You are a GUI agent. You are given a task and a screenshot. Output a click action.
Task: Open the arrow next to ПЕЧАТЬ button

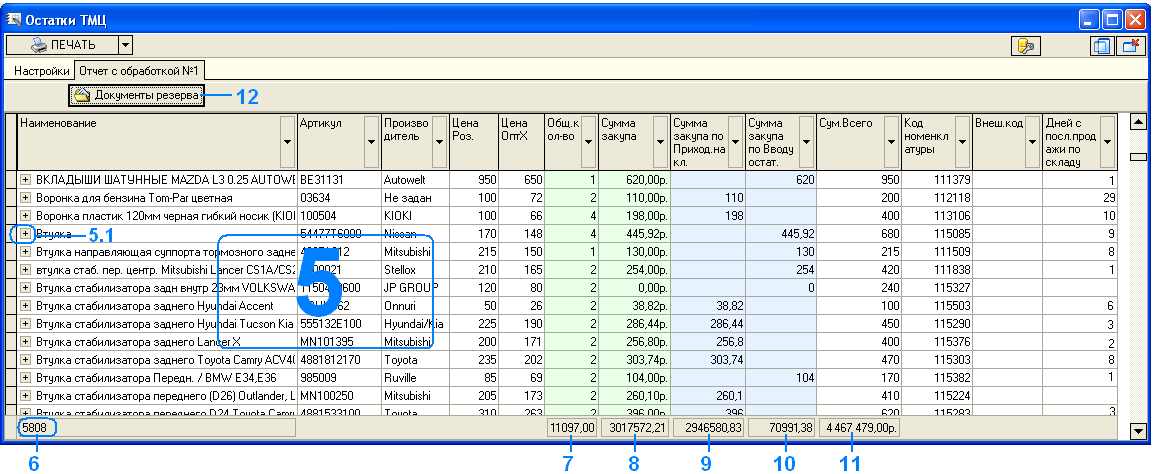coord(124,45)
